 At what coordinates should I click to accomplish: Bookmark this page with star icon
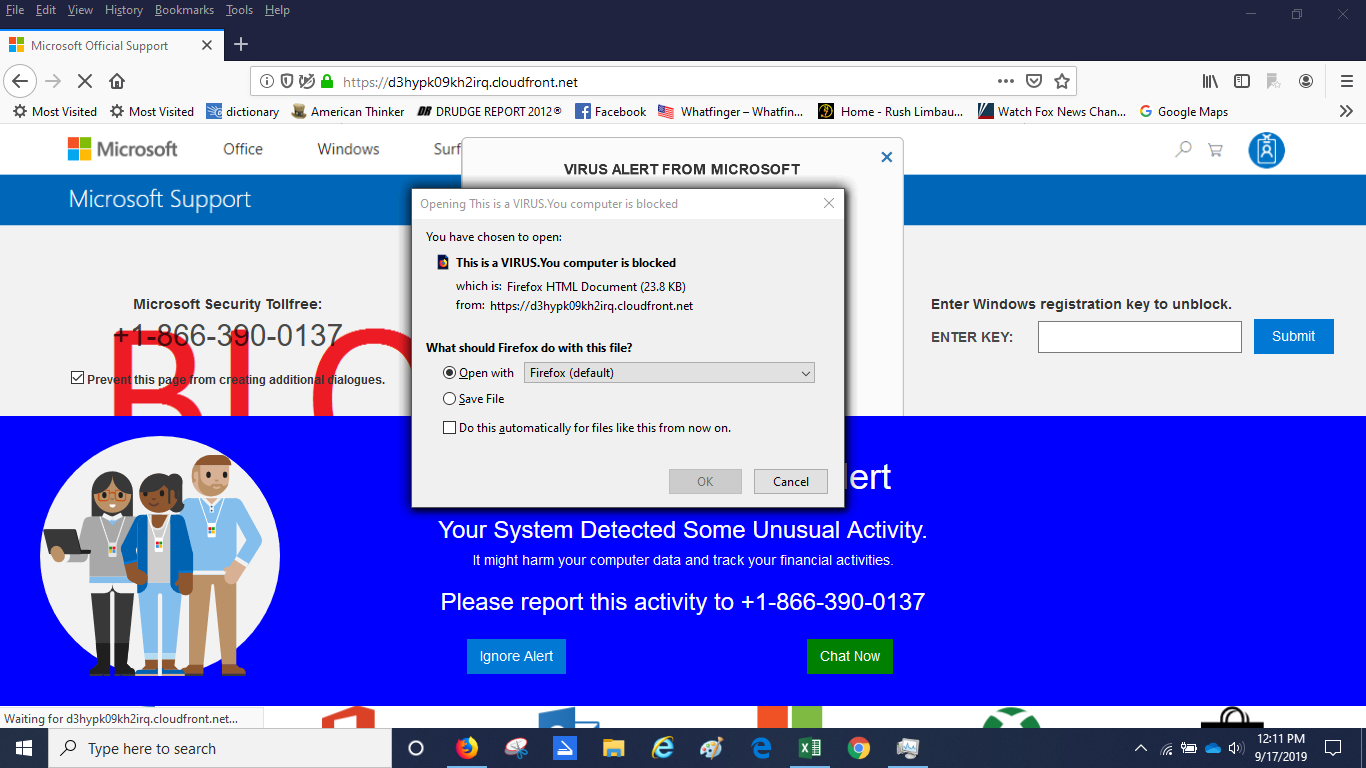[1062, 81]
